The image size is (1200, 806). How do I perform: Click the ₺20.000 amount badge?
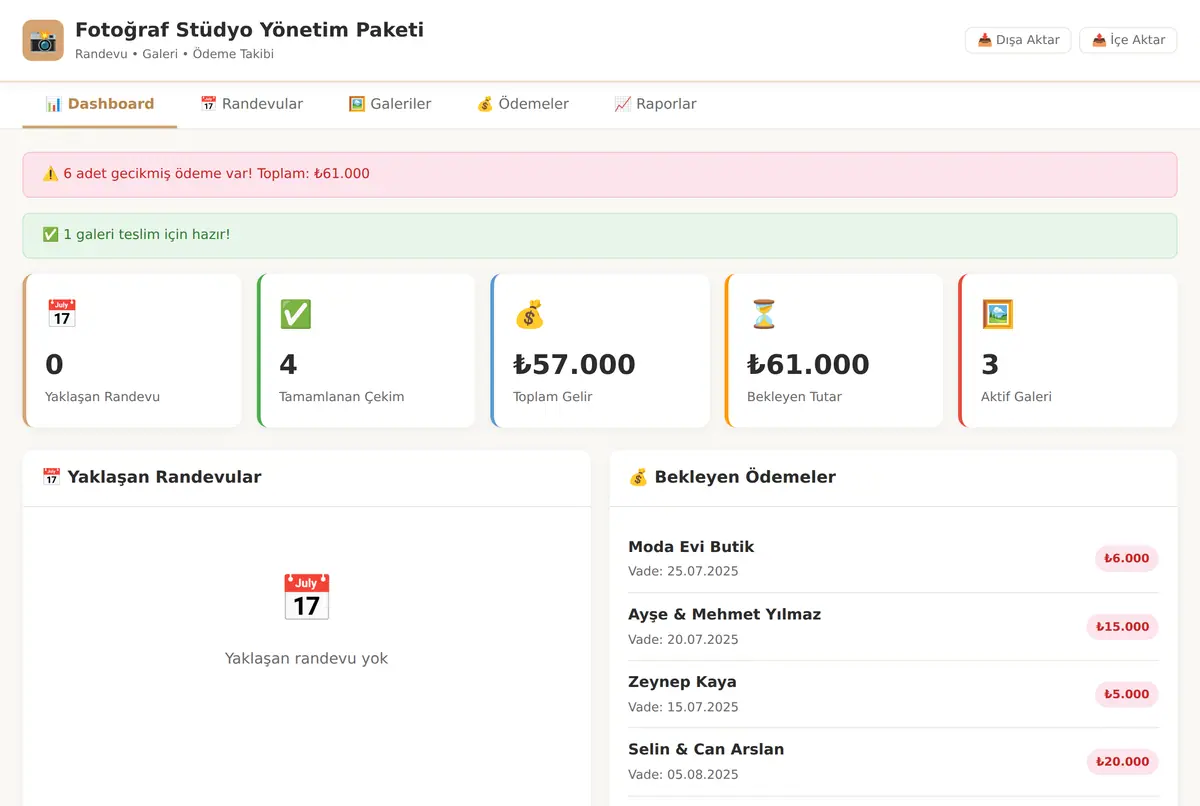coord(1122,762)
